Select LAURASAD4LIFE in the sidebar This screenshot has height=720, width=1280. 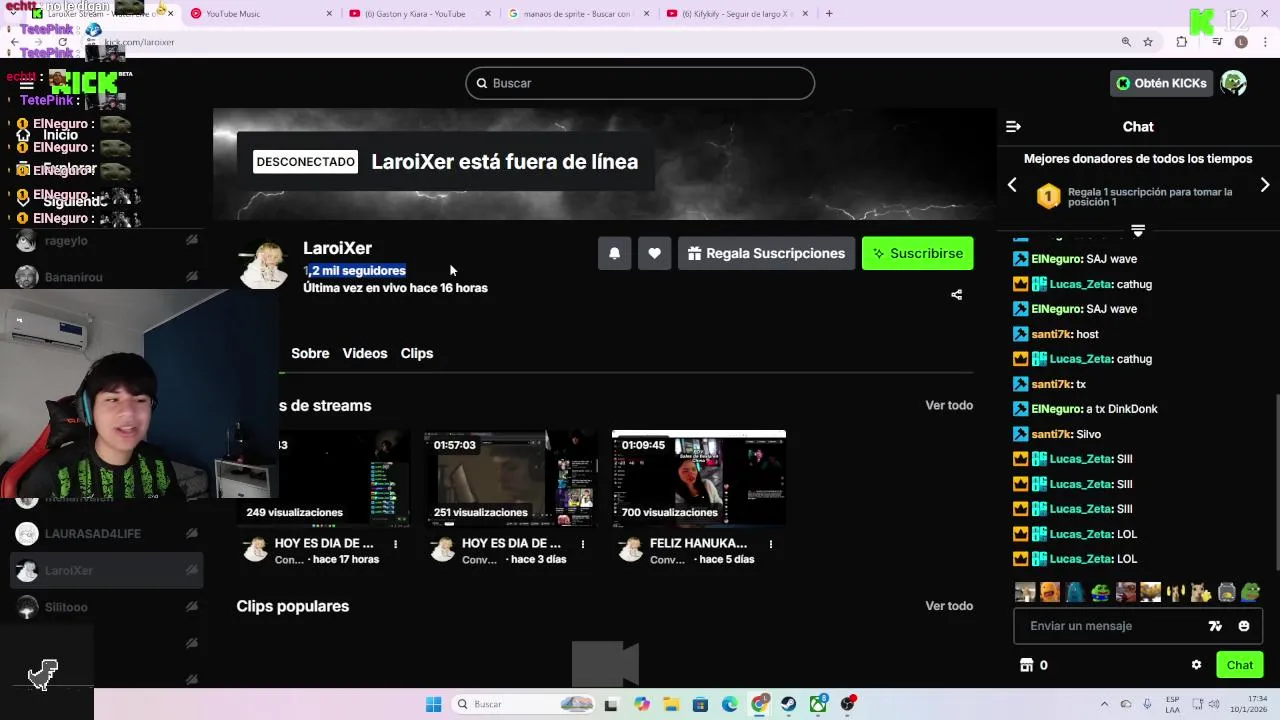click(x=106, y=534)
